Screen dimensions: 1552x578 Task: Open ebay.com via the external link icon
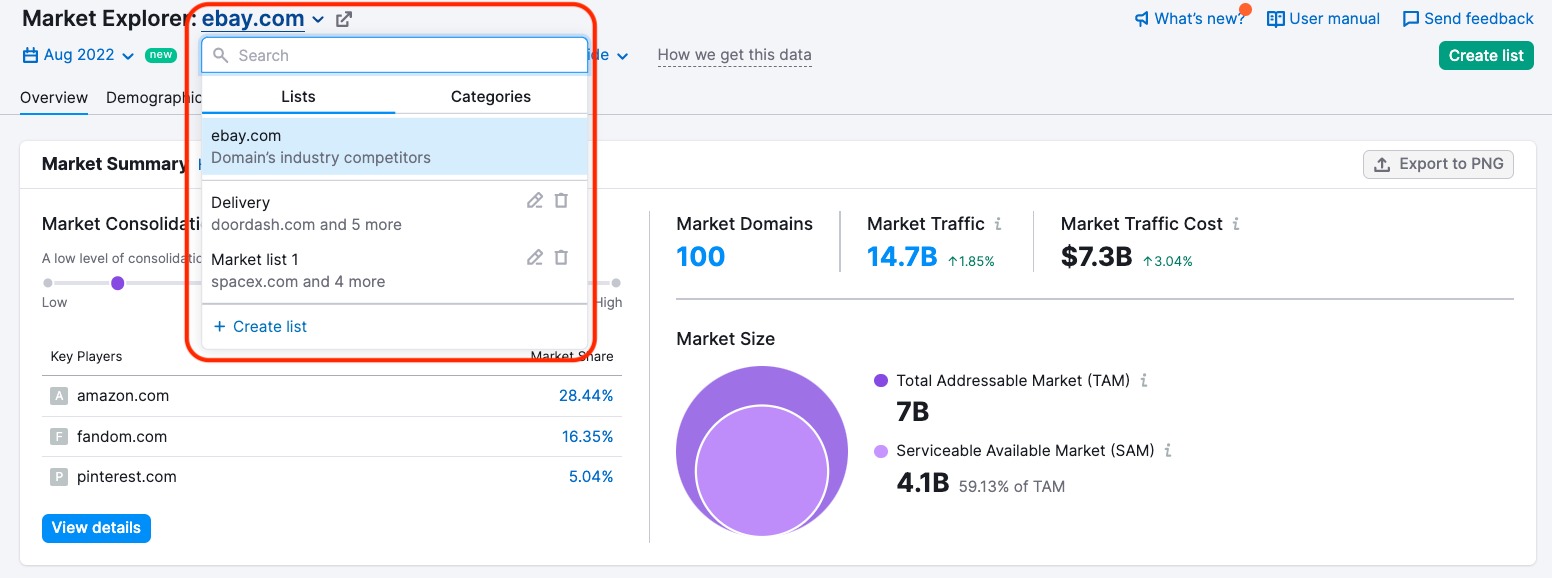pyautogui.click(x=343, y=19)
